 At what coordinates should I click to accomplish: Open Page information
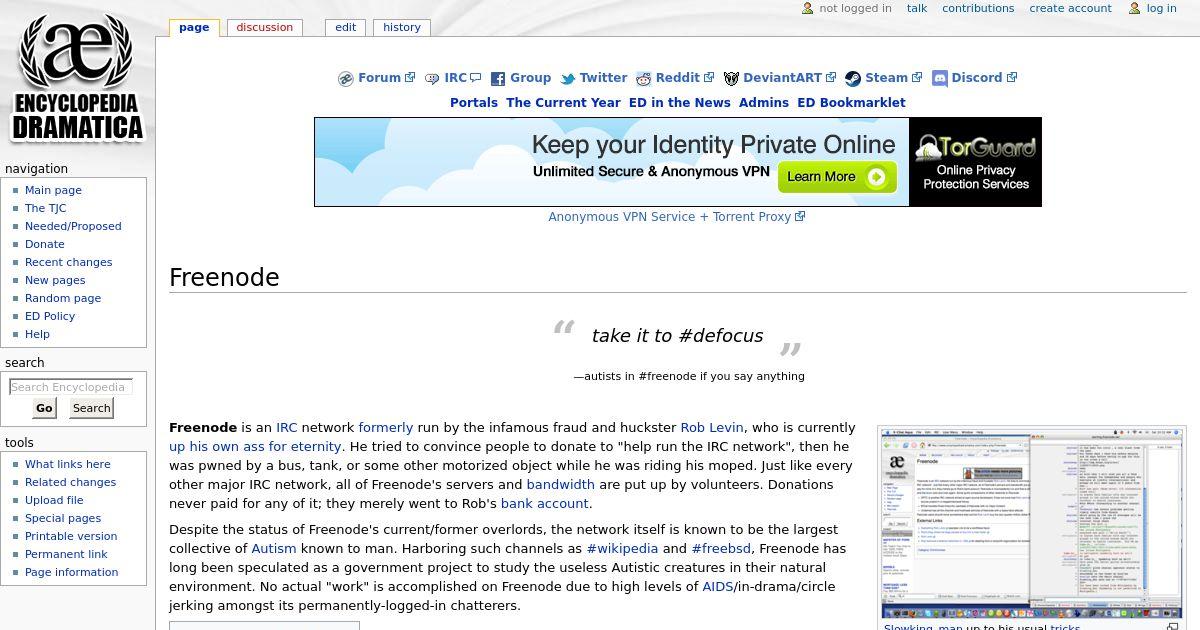71,572
